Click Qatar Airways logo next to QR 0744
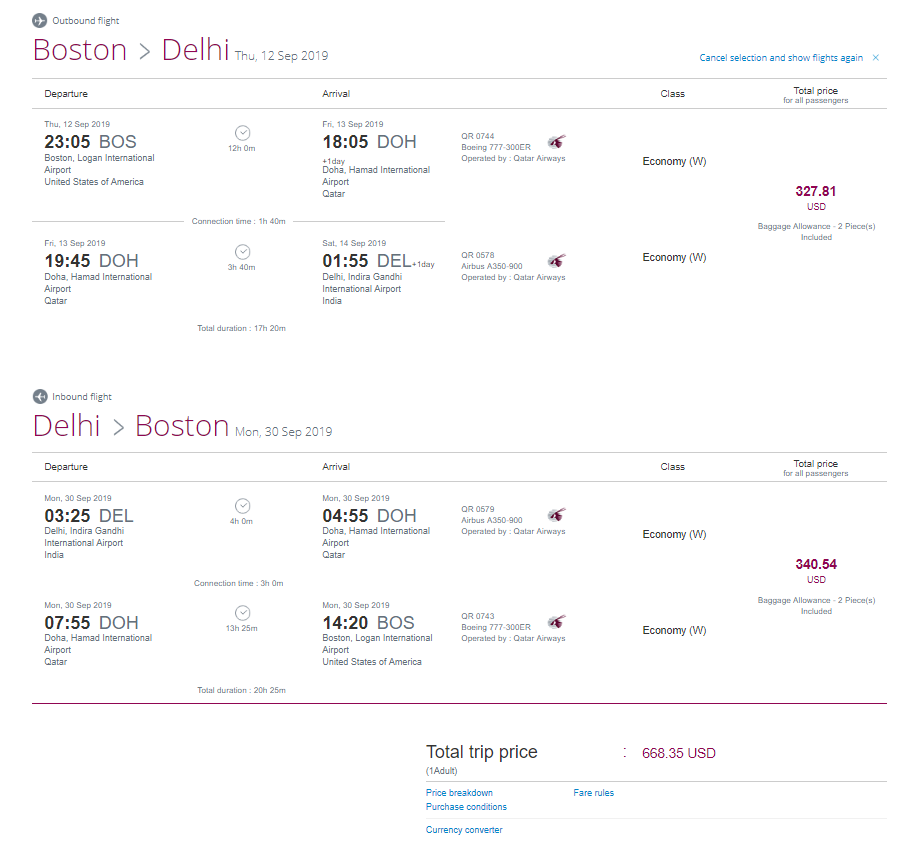Viewport: 924px width, 843px height. tap(556, 141)
